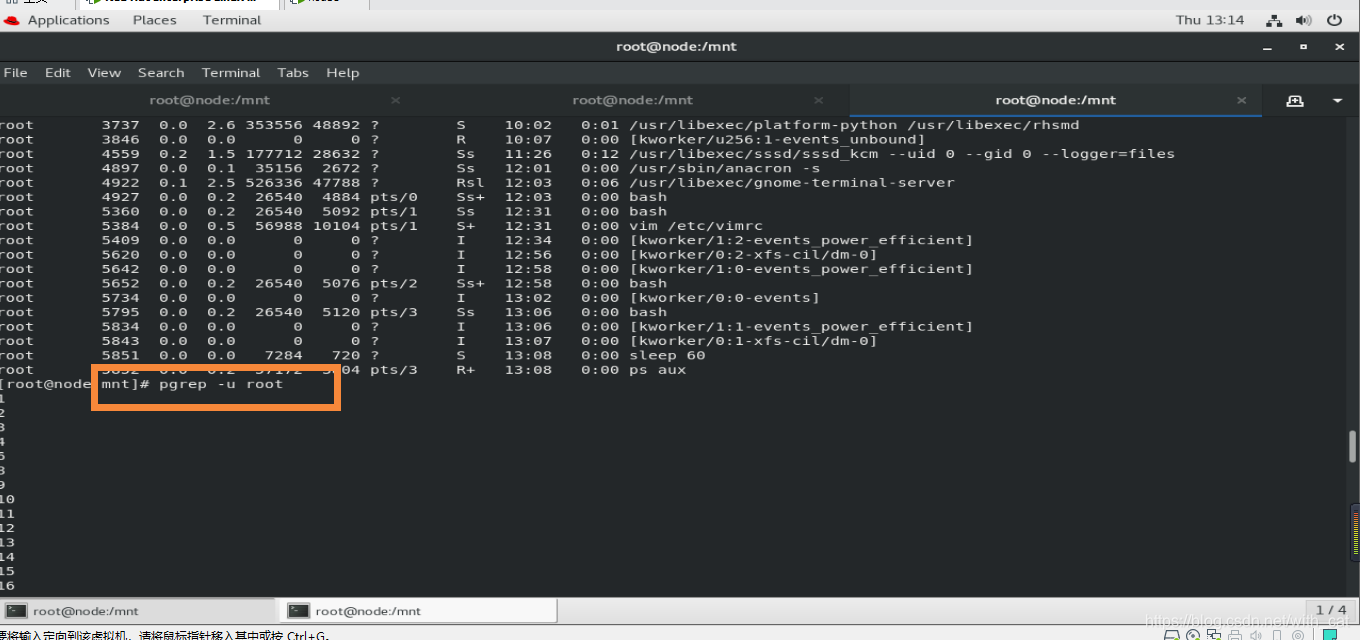Select second root@node:/mnt taskbar window button
1360x640 pixels.
point(420,611)
